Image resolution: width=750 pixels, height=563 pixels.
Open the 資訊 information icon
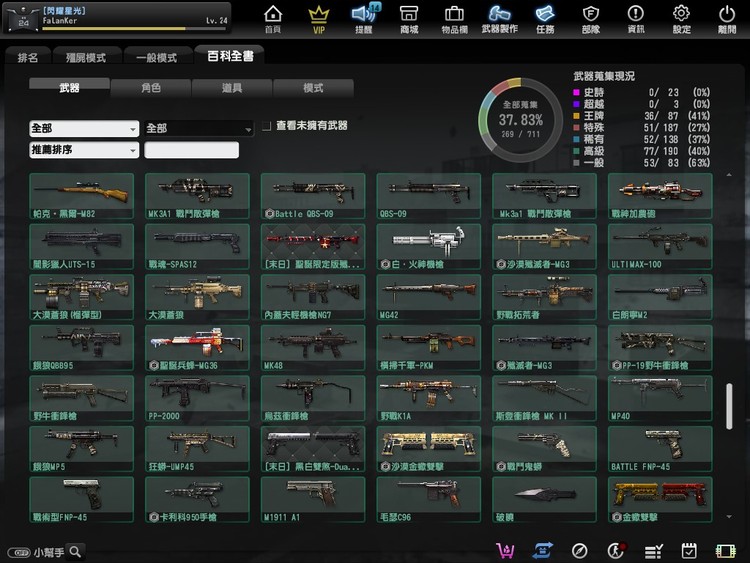636,19
